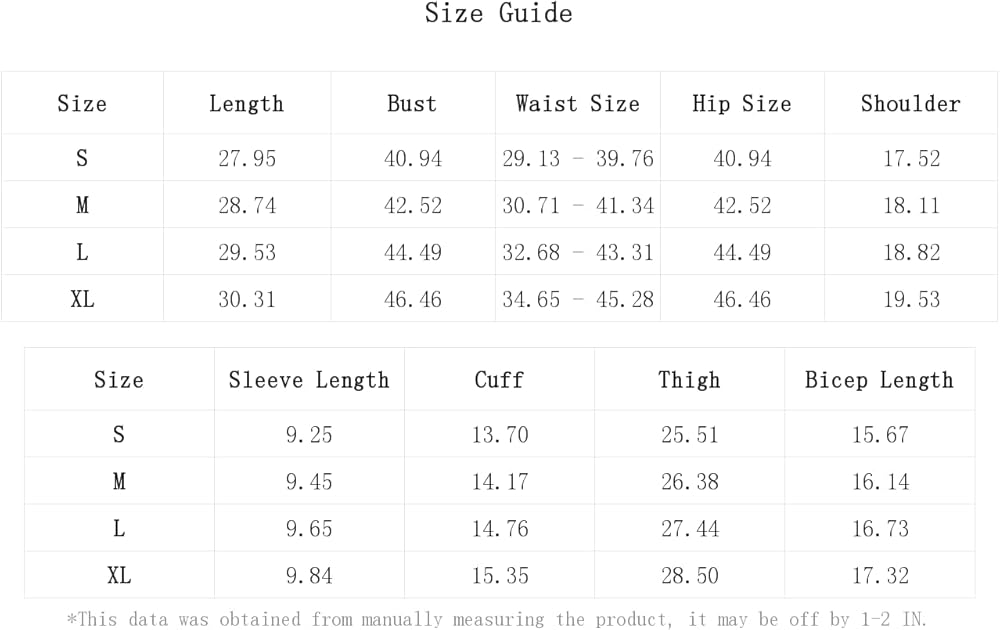
Task: Select the Waist Size column header
Action: pyautogui.click(x=577, y=104)
